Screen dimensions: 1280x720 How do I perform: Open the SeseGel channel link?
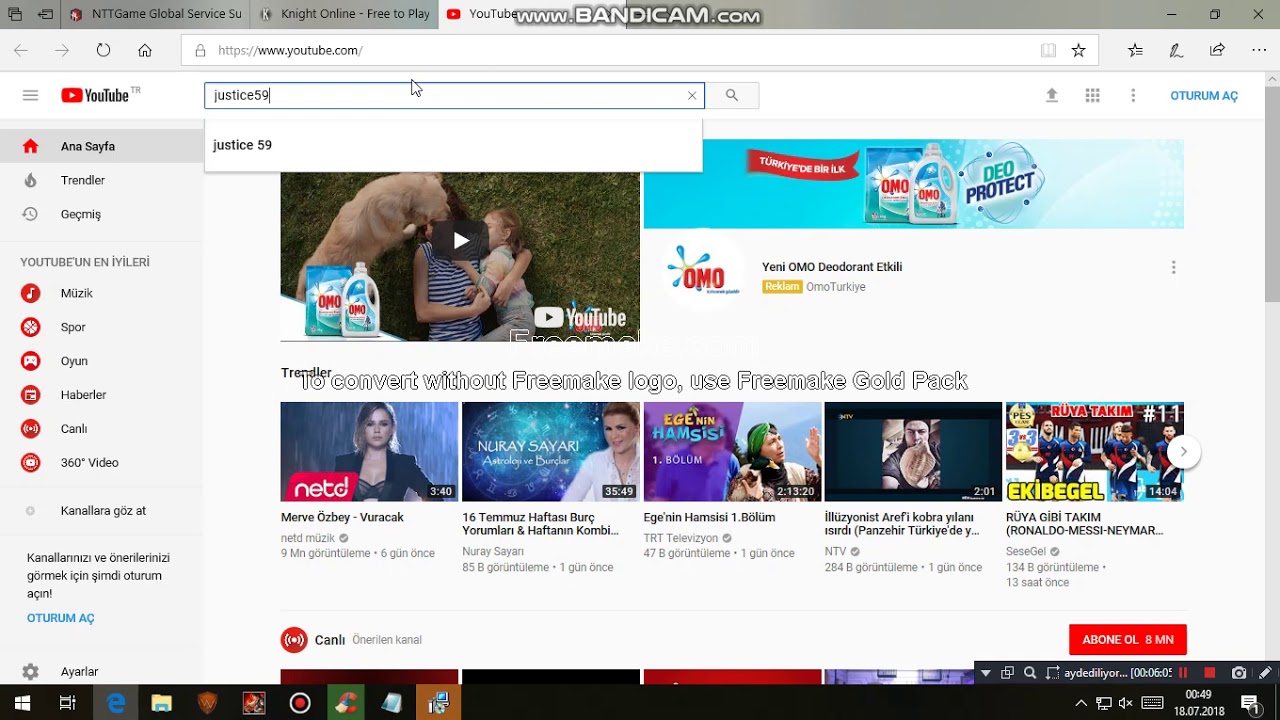pos(1026,552)
